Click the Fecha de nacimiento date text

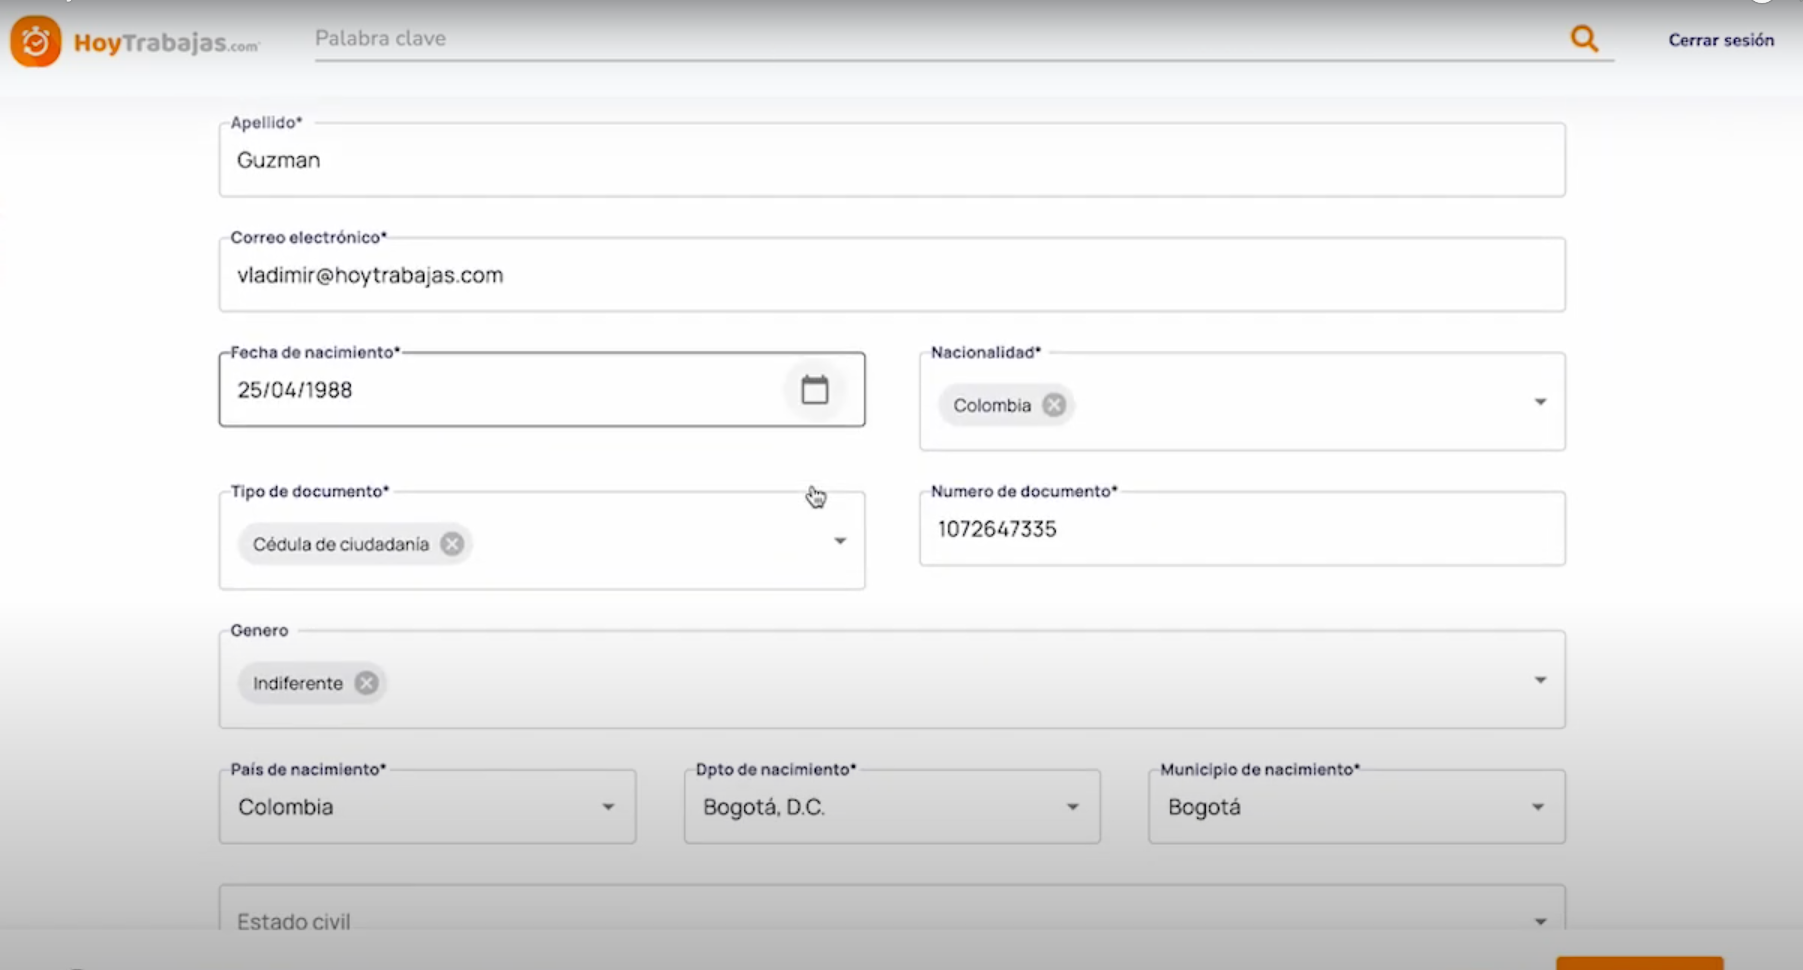tap(295, 390)
